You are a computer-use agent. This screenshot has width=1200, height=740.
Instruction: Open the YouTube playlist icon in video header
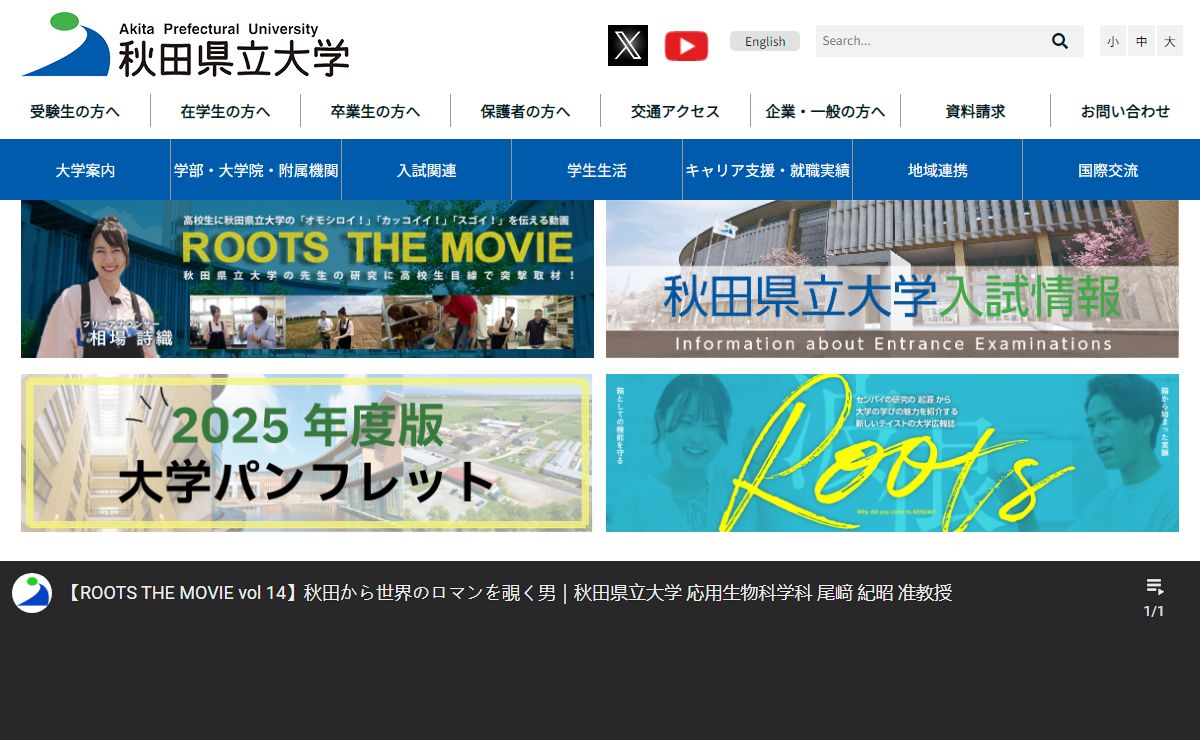(1154, 586)
